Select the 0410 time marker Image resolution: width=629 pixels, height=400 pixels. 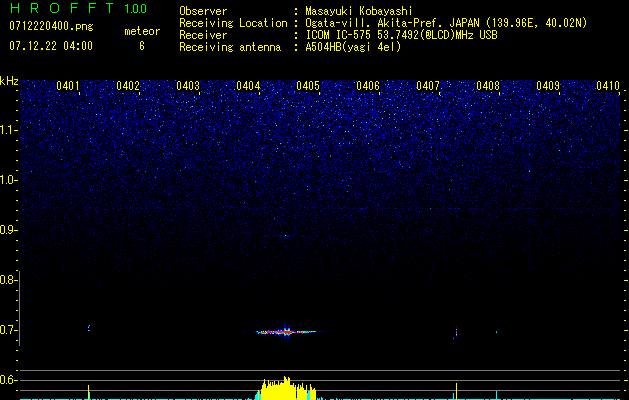607,86
